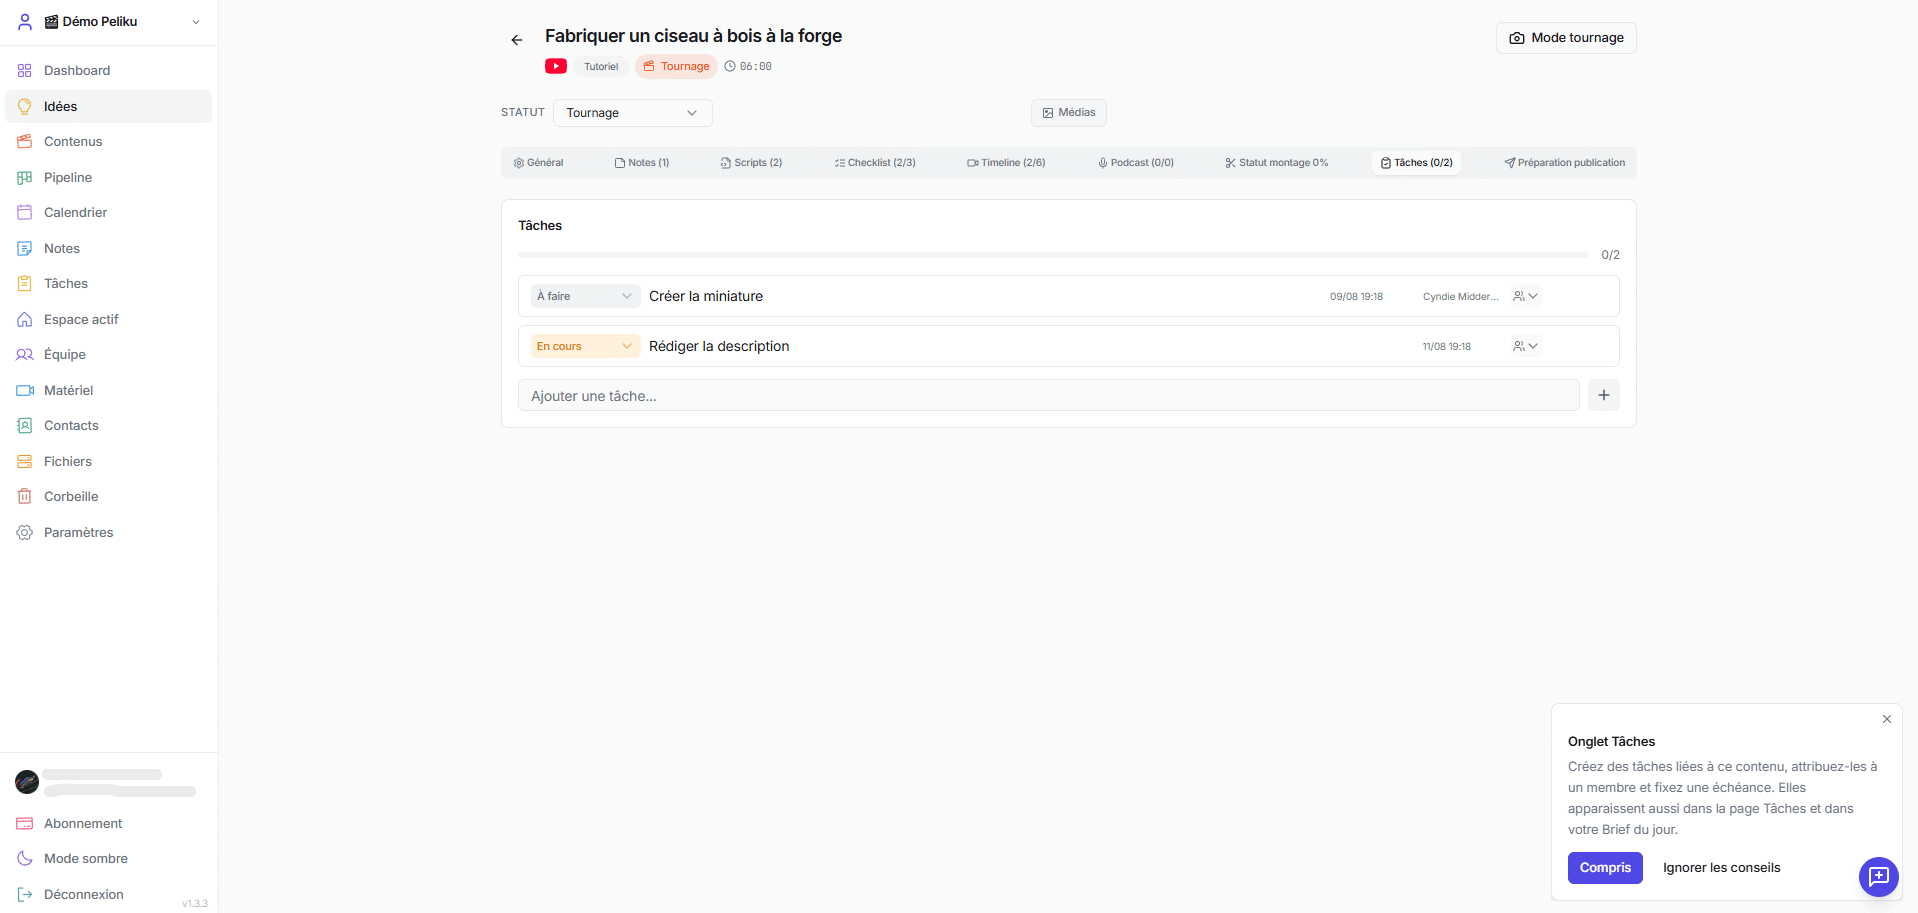Close the Onglet Tâches tip popup
1918x913 pixels.
(x=1887, y=719)
